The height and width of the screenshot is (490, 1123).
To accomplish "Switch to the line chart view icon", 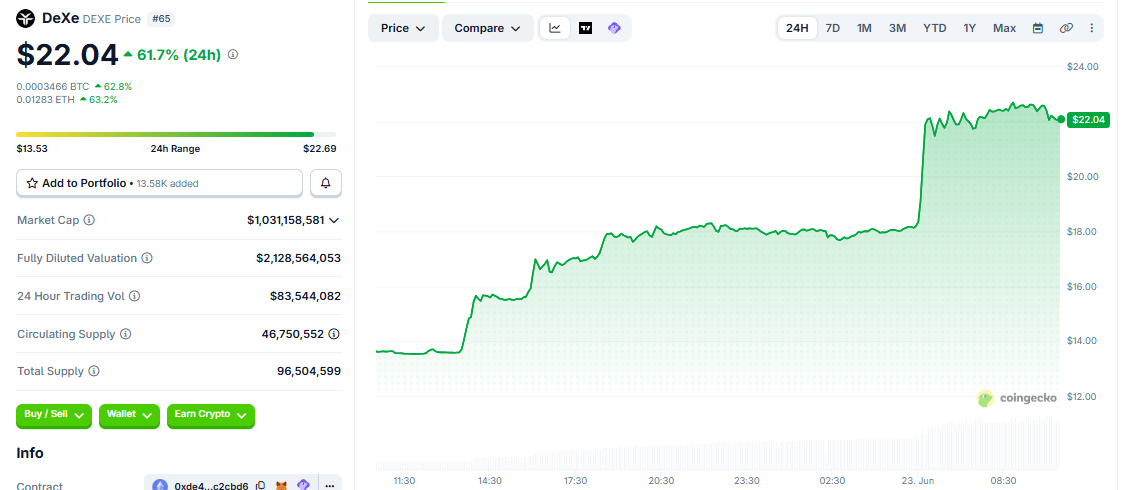I will pos(555,28).
